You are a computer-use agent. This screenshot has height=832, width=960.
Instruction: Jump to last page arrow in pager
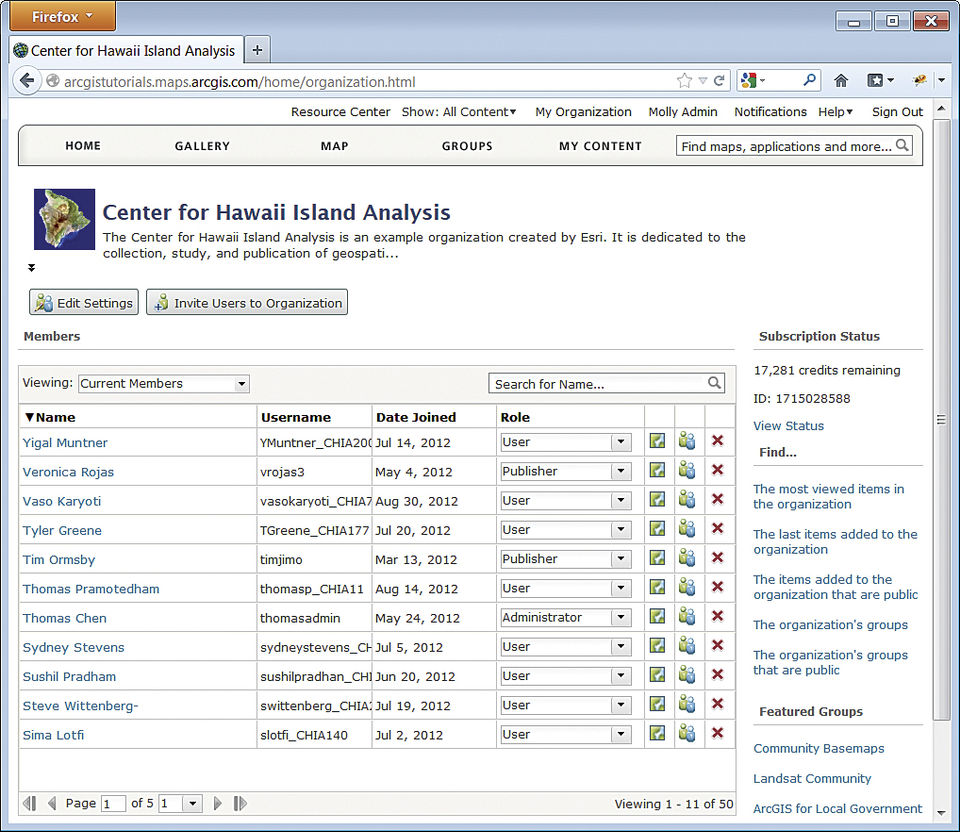(x=240, y=803)
